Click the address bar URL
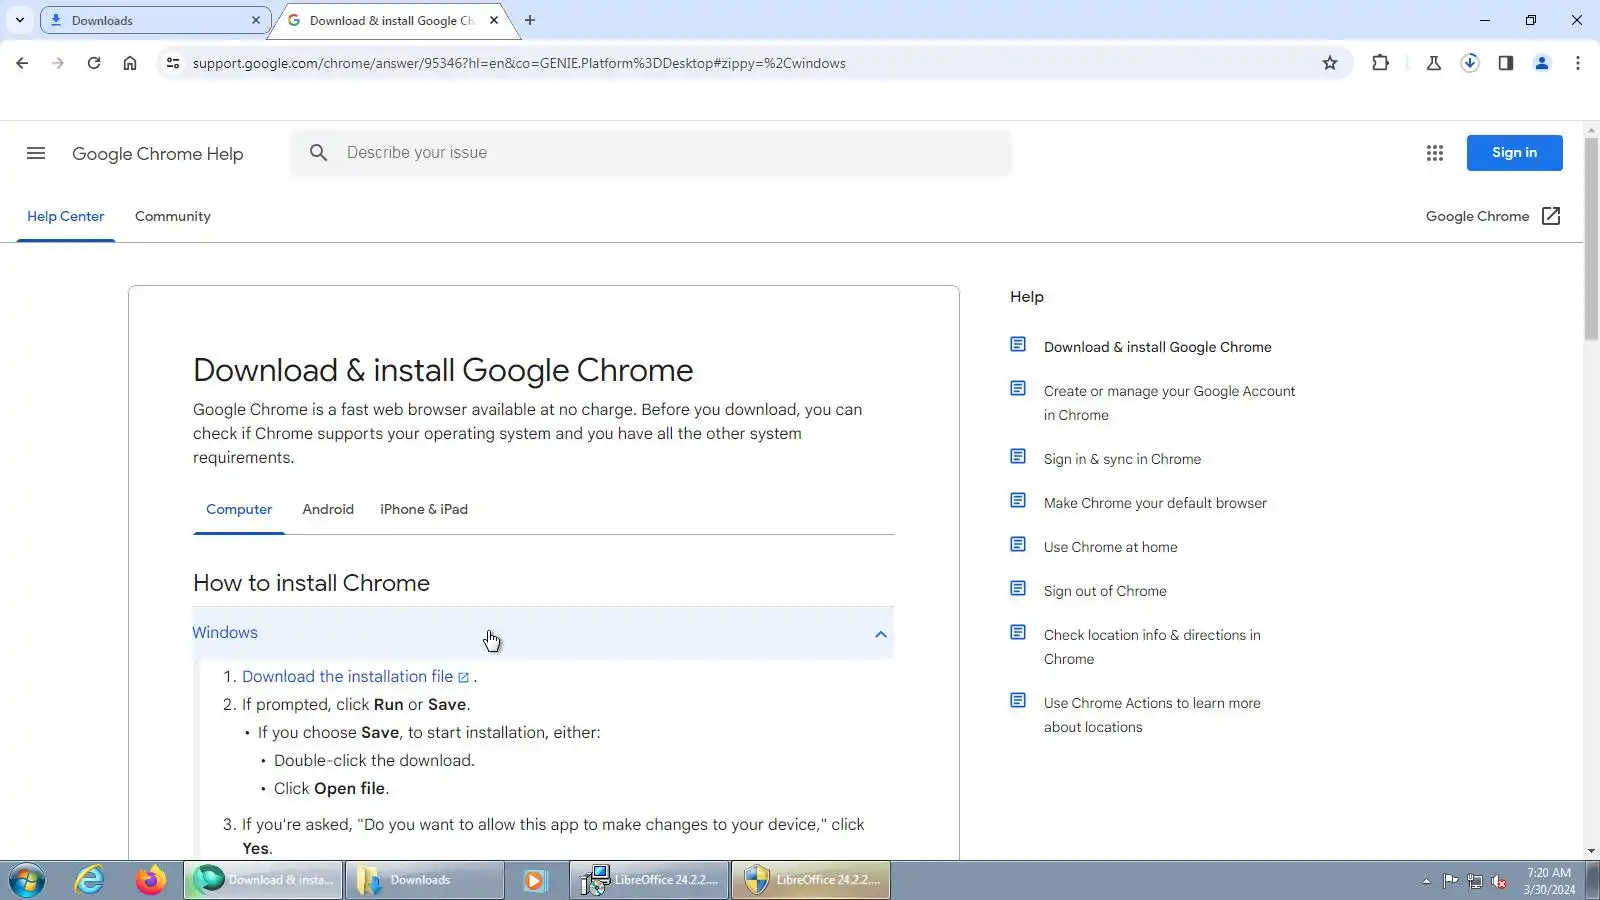 pos(519,63)
